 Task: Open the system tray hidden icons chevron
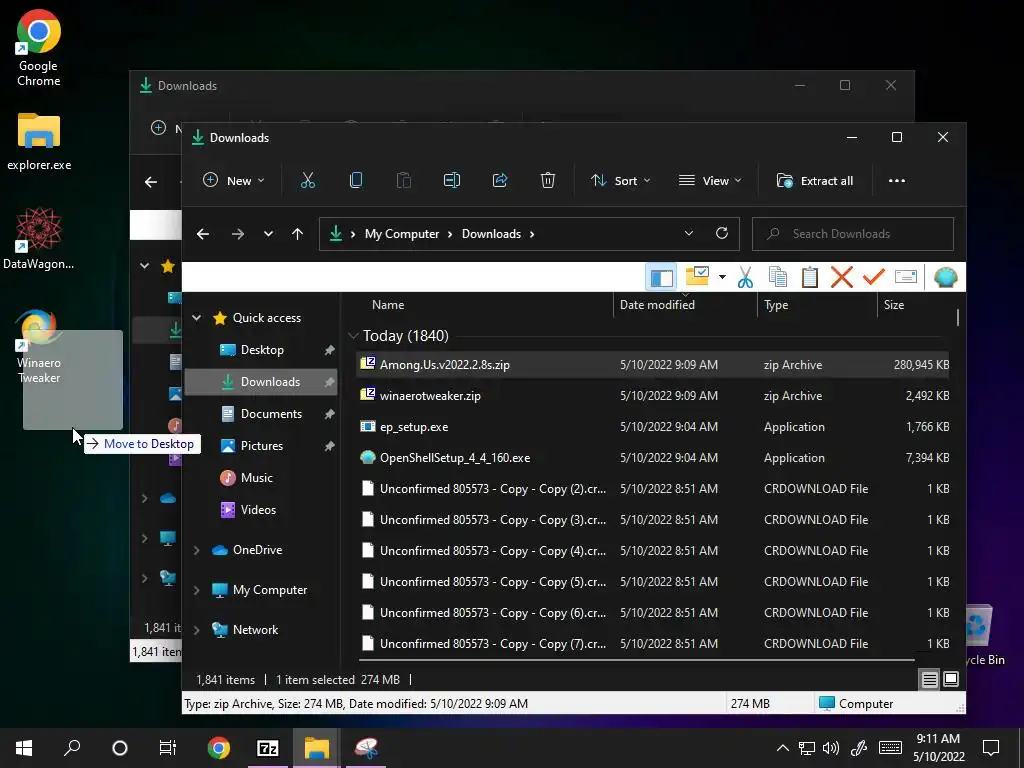click(x=782, y=748)
